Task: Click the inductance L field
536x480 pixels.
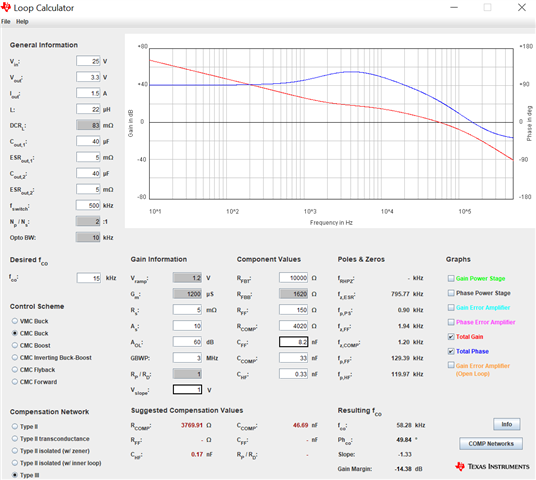Action: pos(88,109)
